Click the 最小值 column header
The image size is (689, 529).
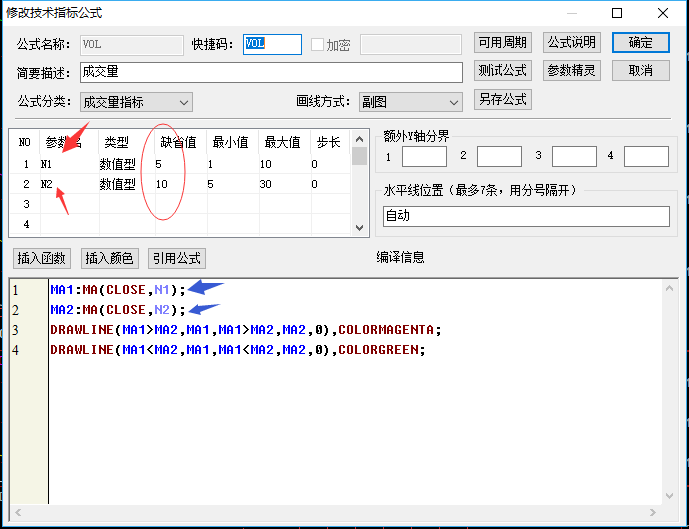(233, 142)
